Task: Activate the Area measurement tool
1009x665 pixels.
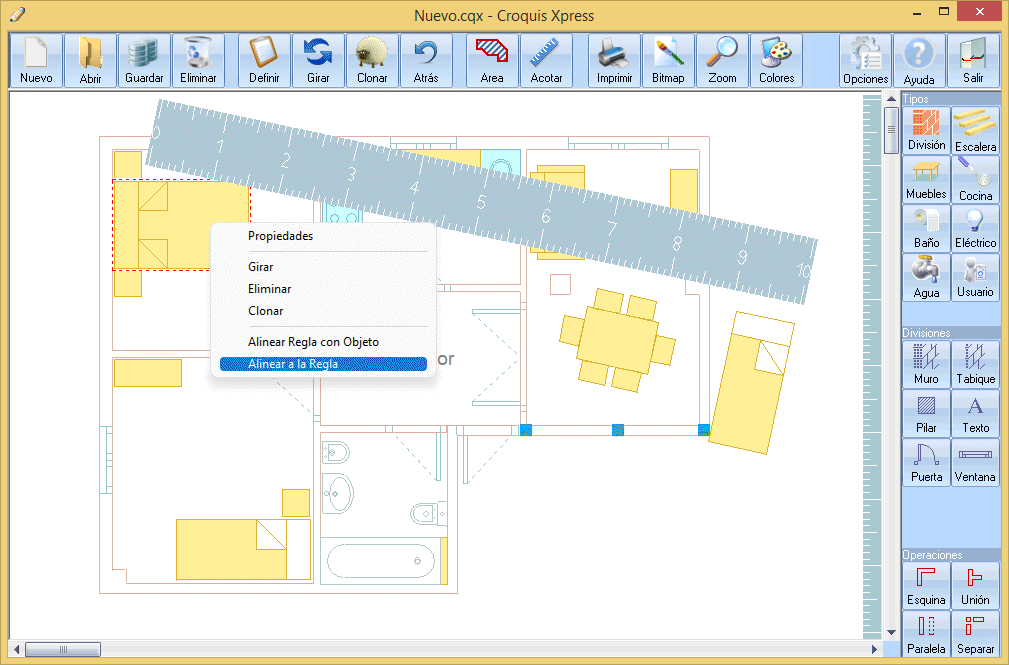Action: [x=492, y=60]
